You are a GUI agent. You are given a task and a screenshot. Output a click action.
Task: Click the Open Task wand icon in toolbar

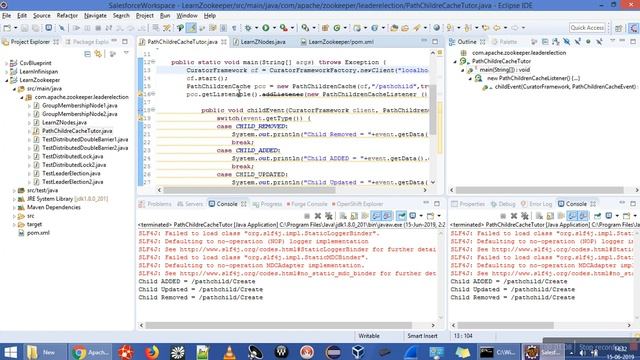[x=405, y=28]
